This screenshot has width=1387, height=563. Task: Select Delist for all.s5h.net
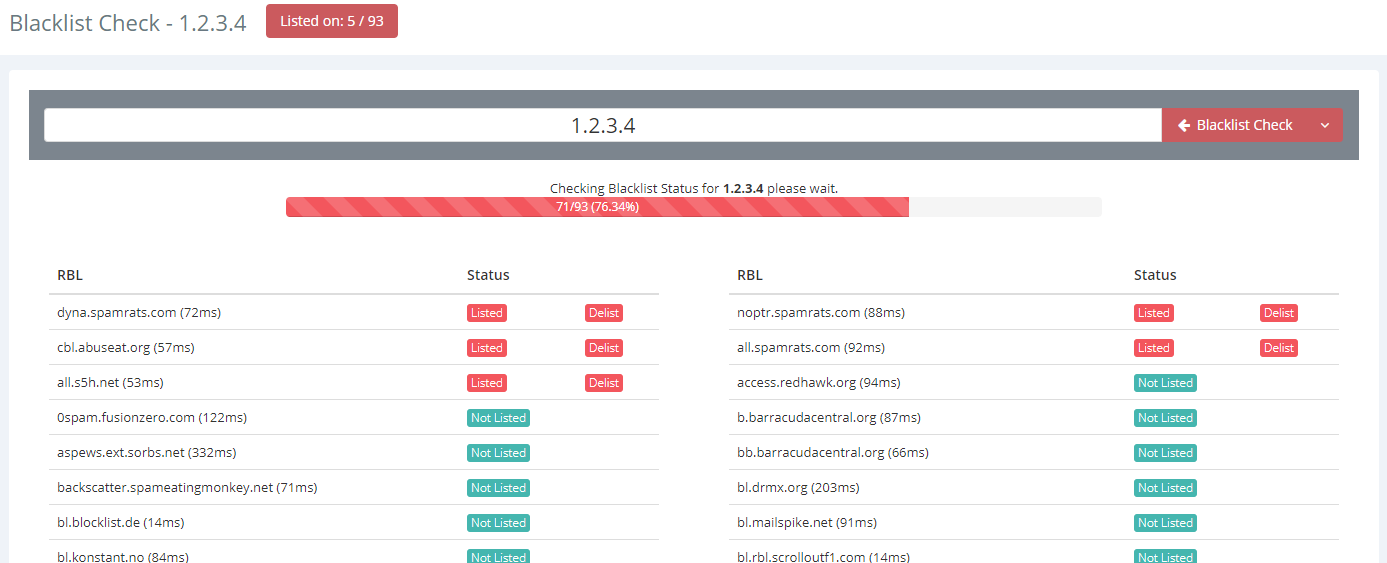(604, 383)
